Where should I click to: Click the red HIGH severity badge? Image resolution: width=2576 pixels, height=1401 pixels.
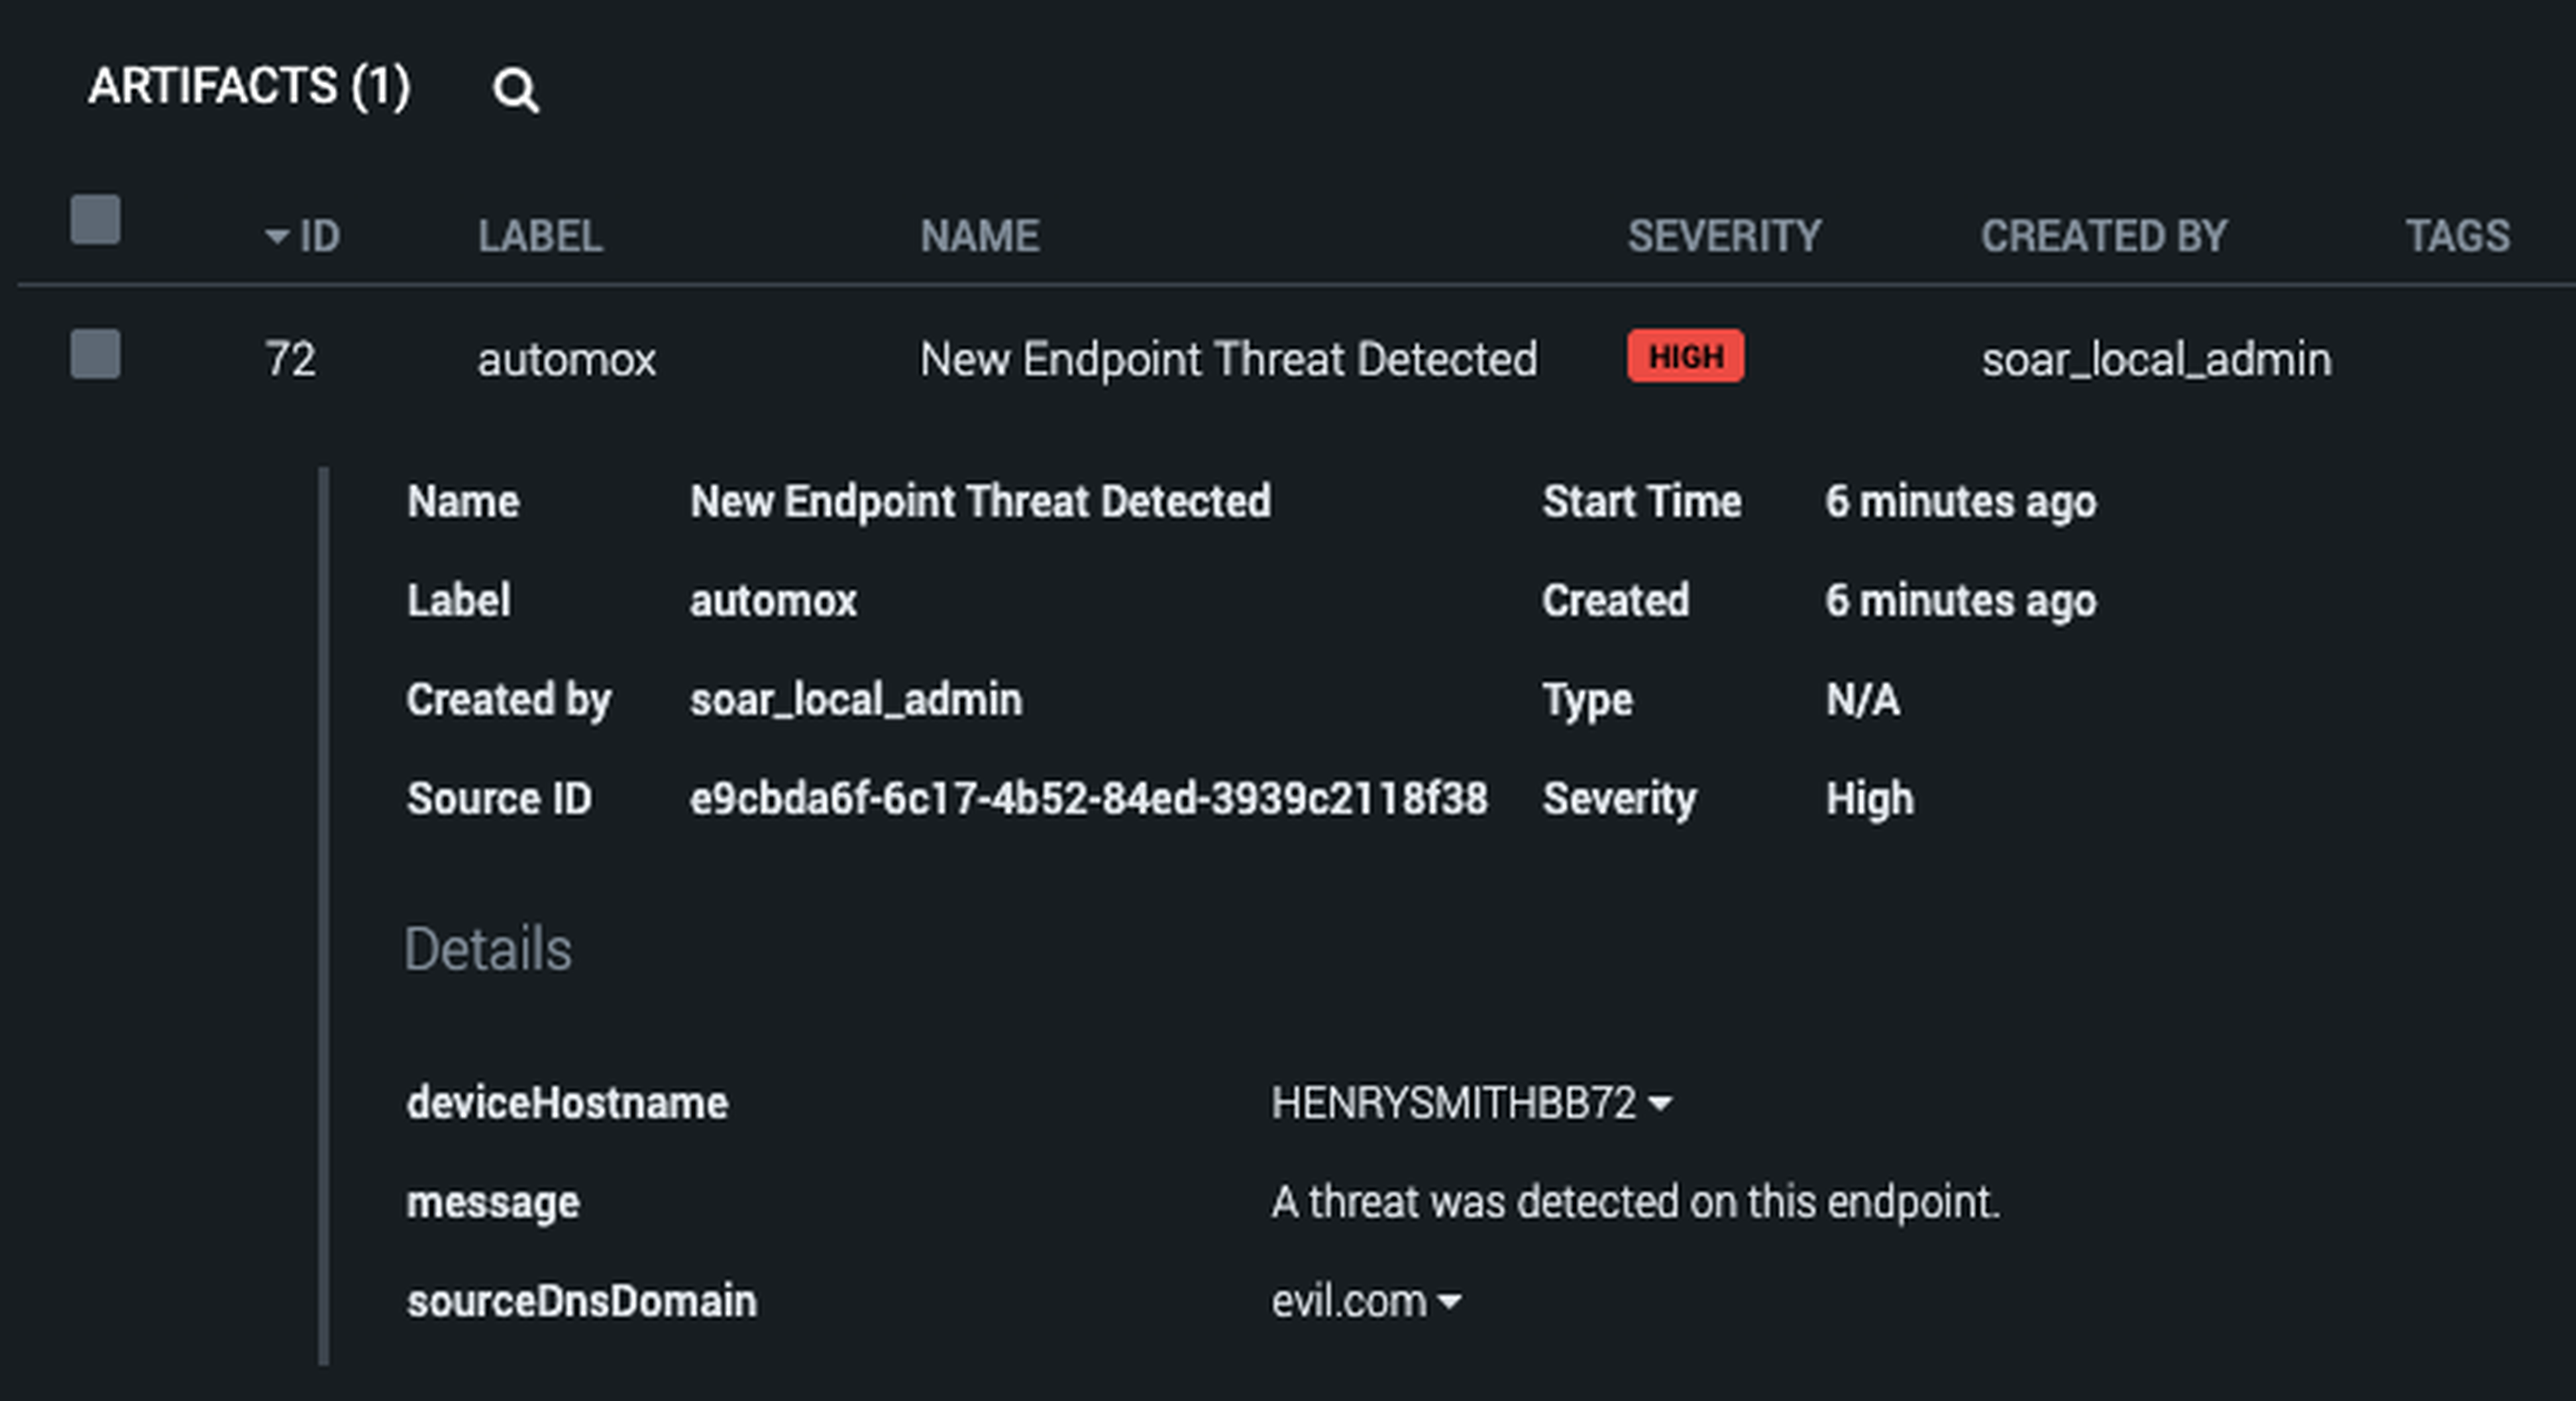pyautogui.click(x=1685, y=356)
